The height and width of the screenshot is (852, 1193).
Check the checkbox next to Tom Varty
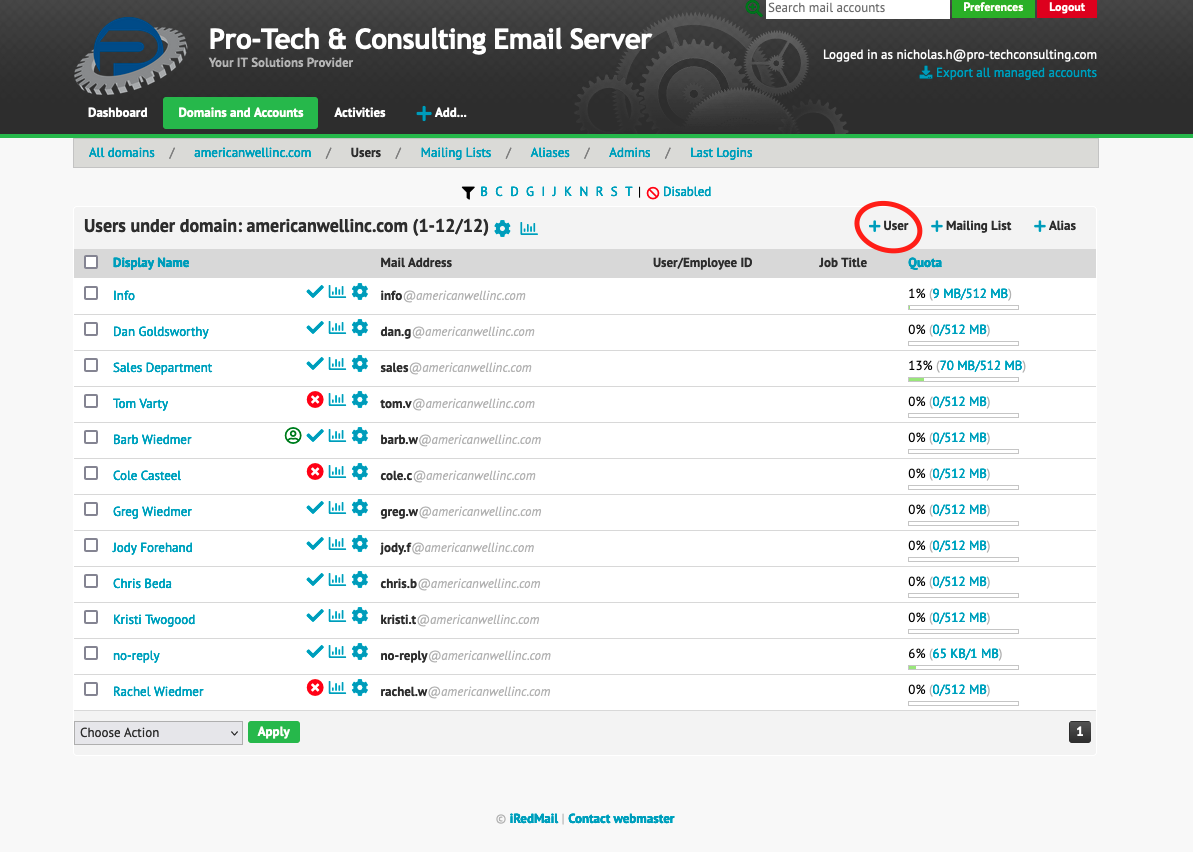click(x=91, y=400)
